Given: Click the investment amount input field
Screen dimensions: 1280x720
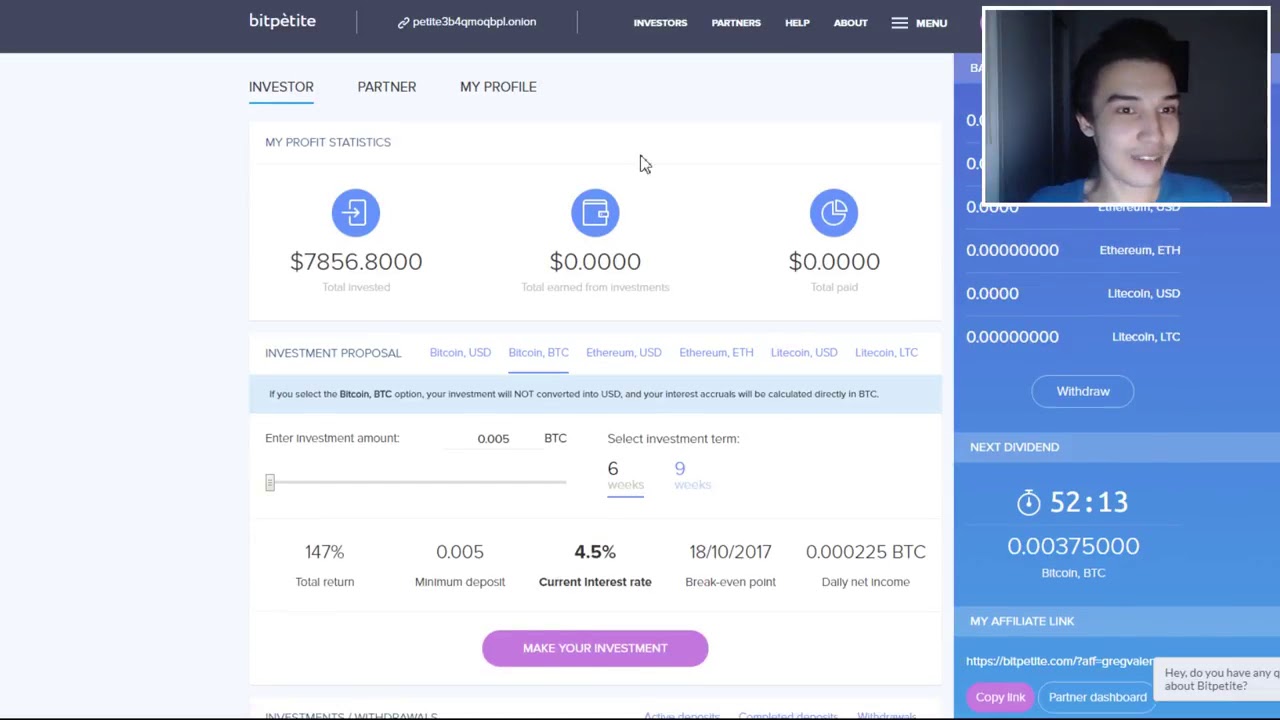Looking at the screenshot, I should [x=493, y=439].
